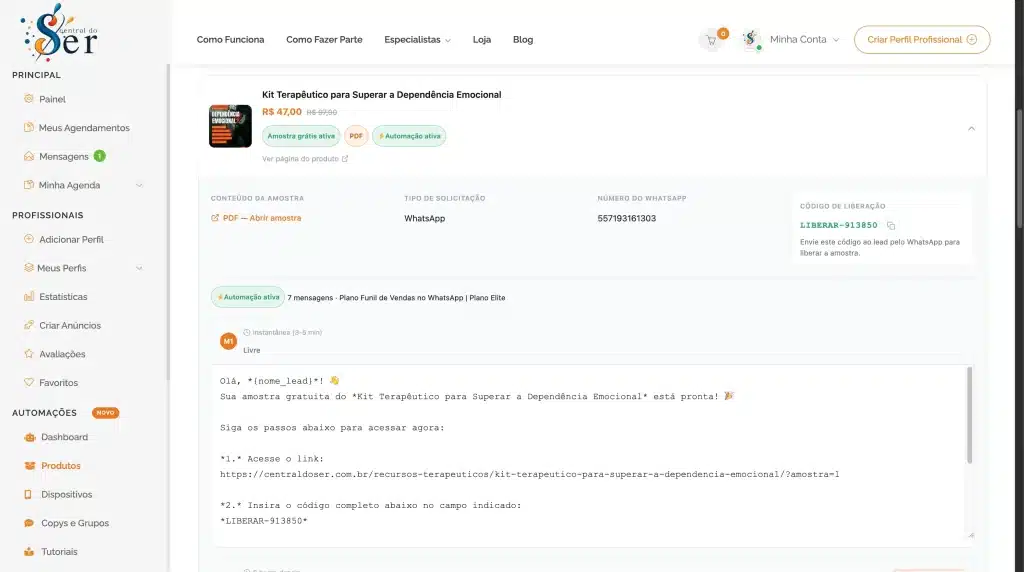The image size is (1024, 572).
Task: Collapse the product card chevron
Action: pos(971,129)
